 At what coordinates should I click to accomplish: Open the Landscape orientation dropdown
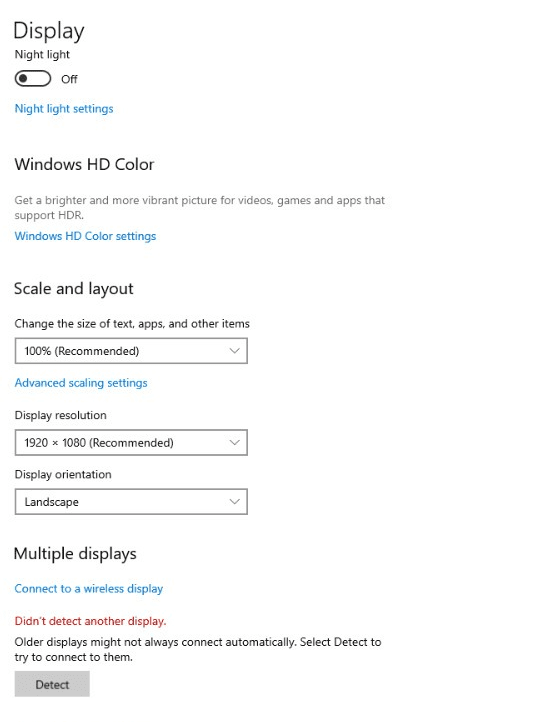[x=131, y=502]
